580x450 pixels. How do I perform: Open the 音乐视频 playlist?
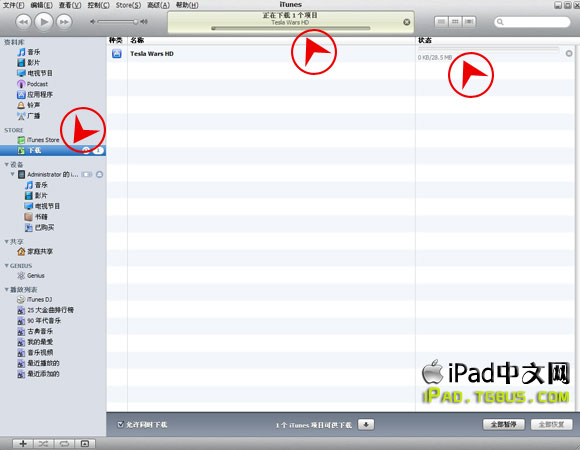pos(35,352)
